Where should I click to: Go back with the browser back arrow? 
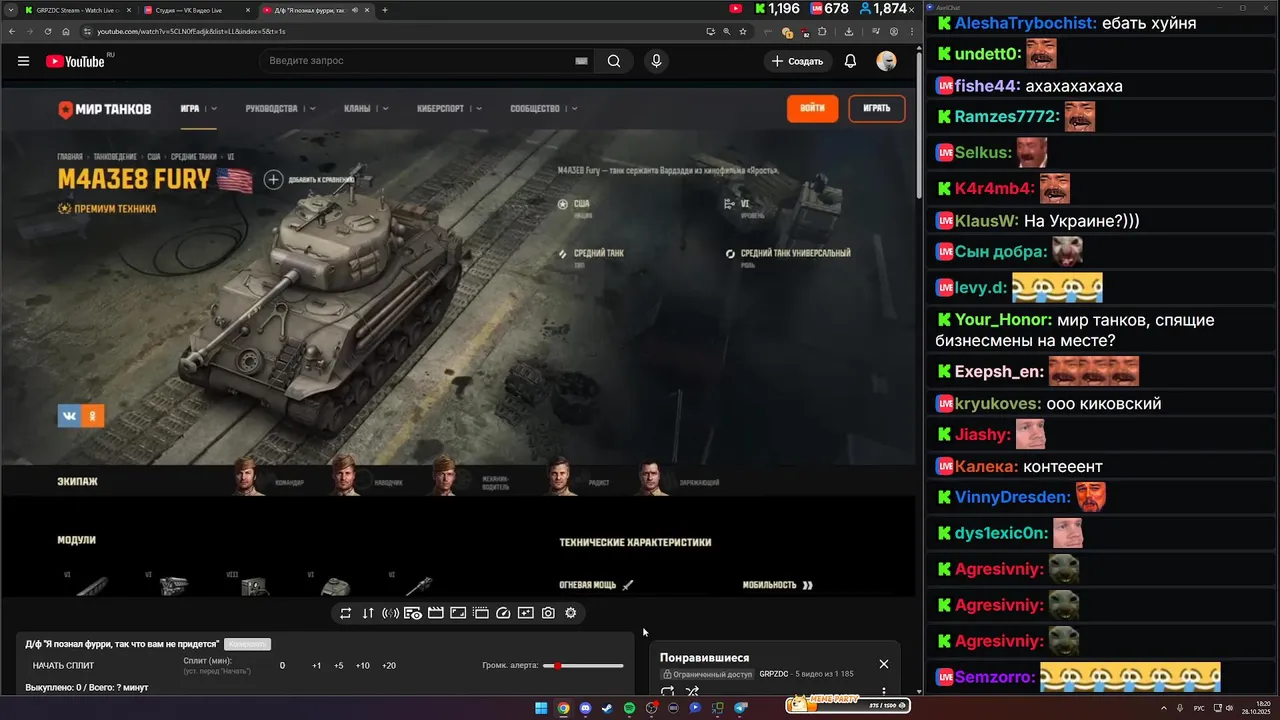tap(10, 31)
